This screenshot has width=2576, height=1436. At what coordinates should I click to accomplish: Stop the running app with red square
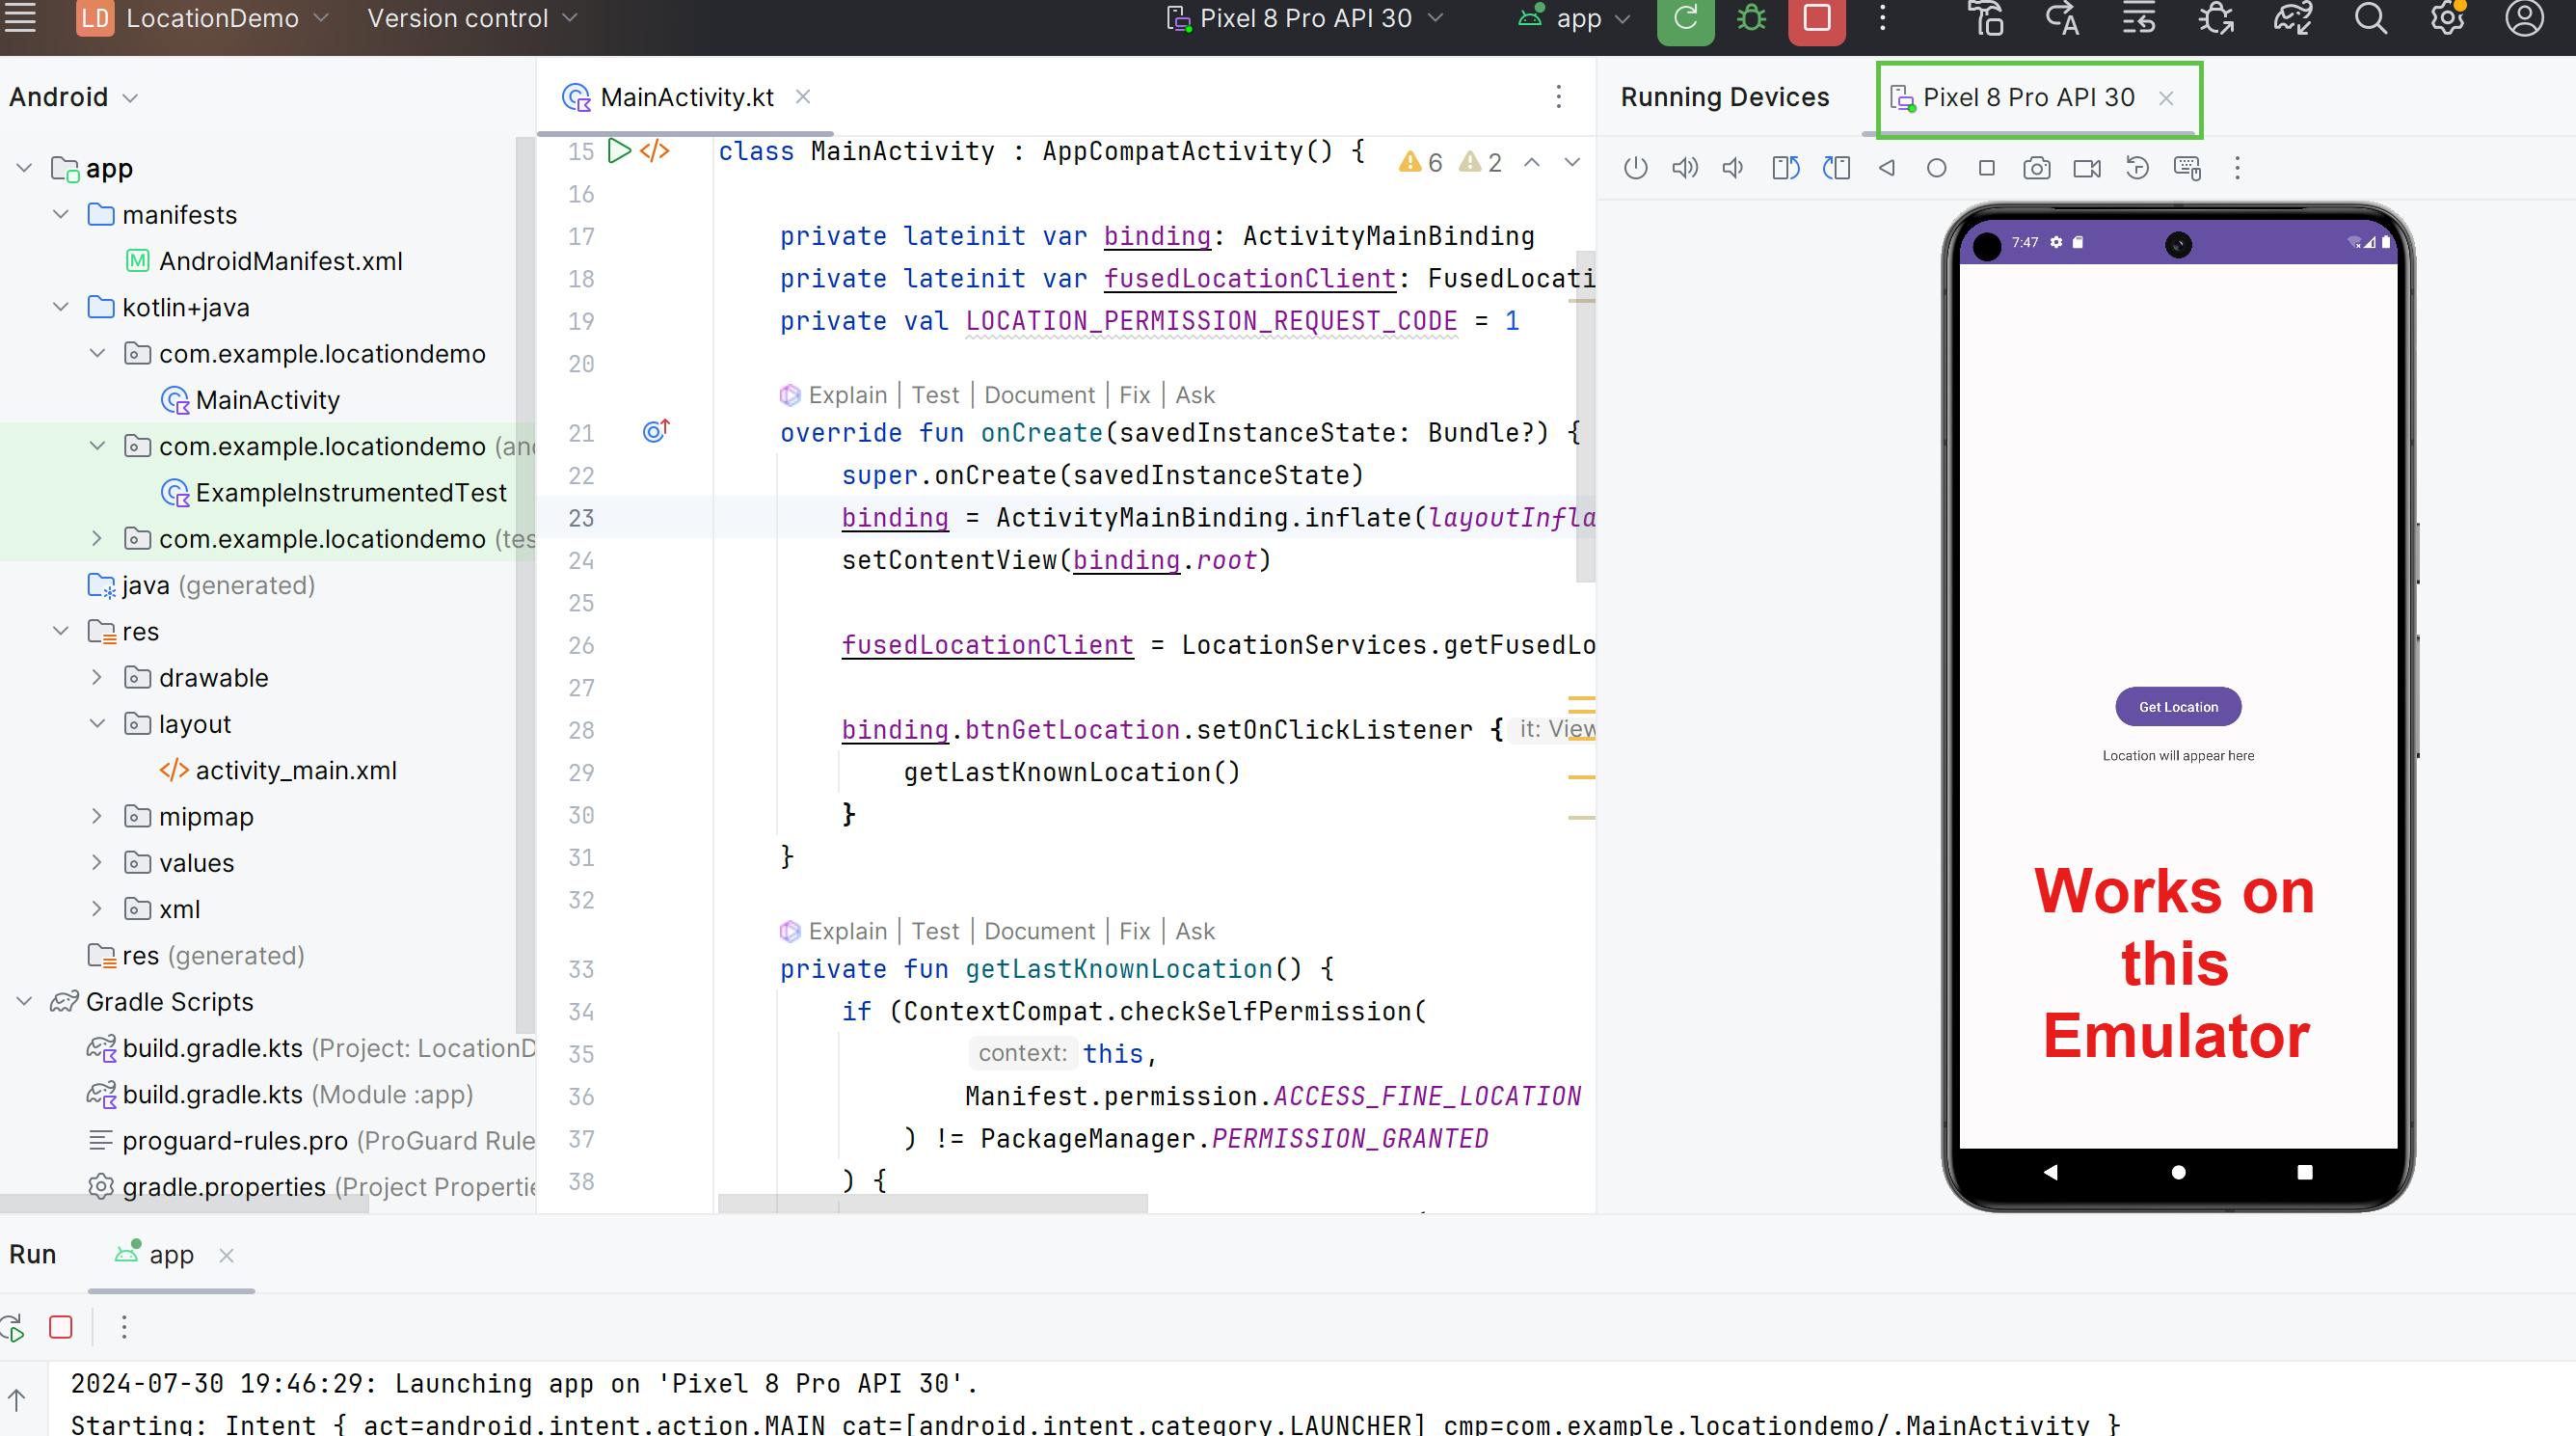tap(1817, 19)
